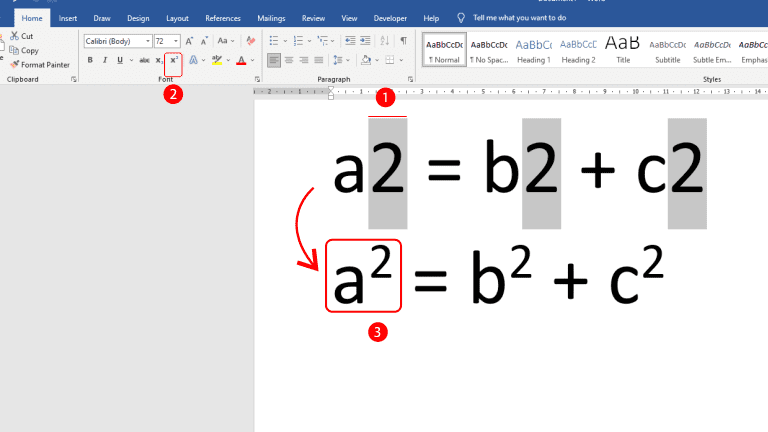The image size is (768, 432).
Task: Click the Borders icon
Action: point(390,60)
